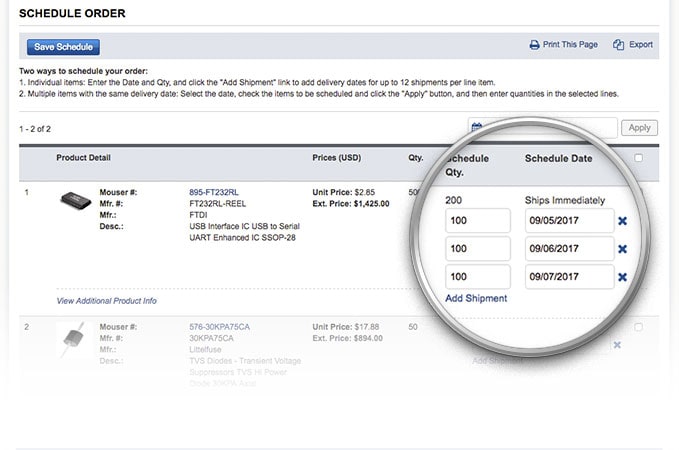Select the 09/06/2017 date input
This screenshot has height=450, width=679.
568,249
